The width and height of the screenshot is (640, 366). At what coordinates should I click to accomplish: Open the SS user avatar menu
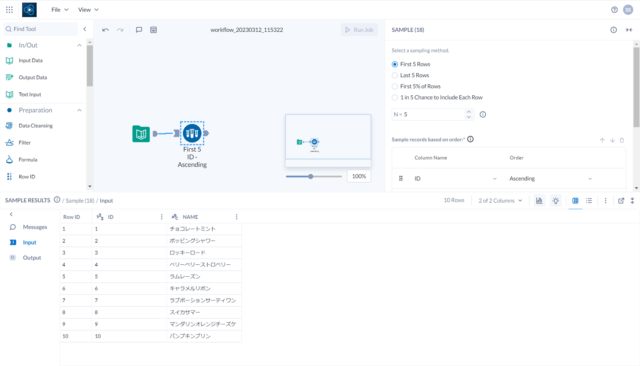pos(628,10)
